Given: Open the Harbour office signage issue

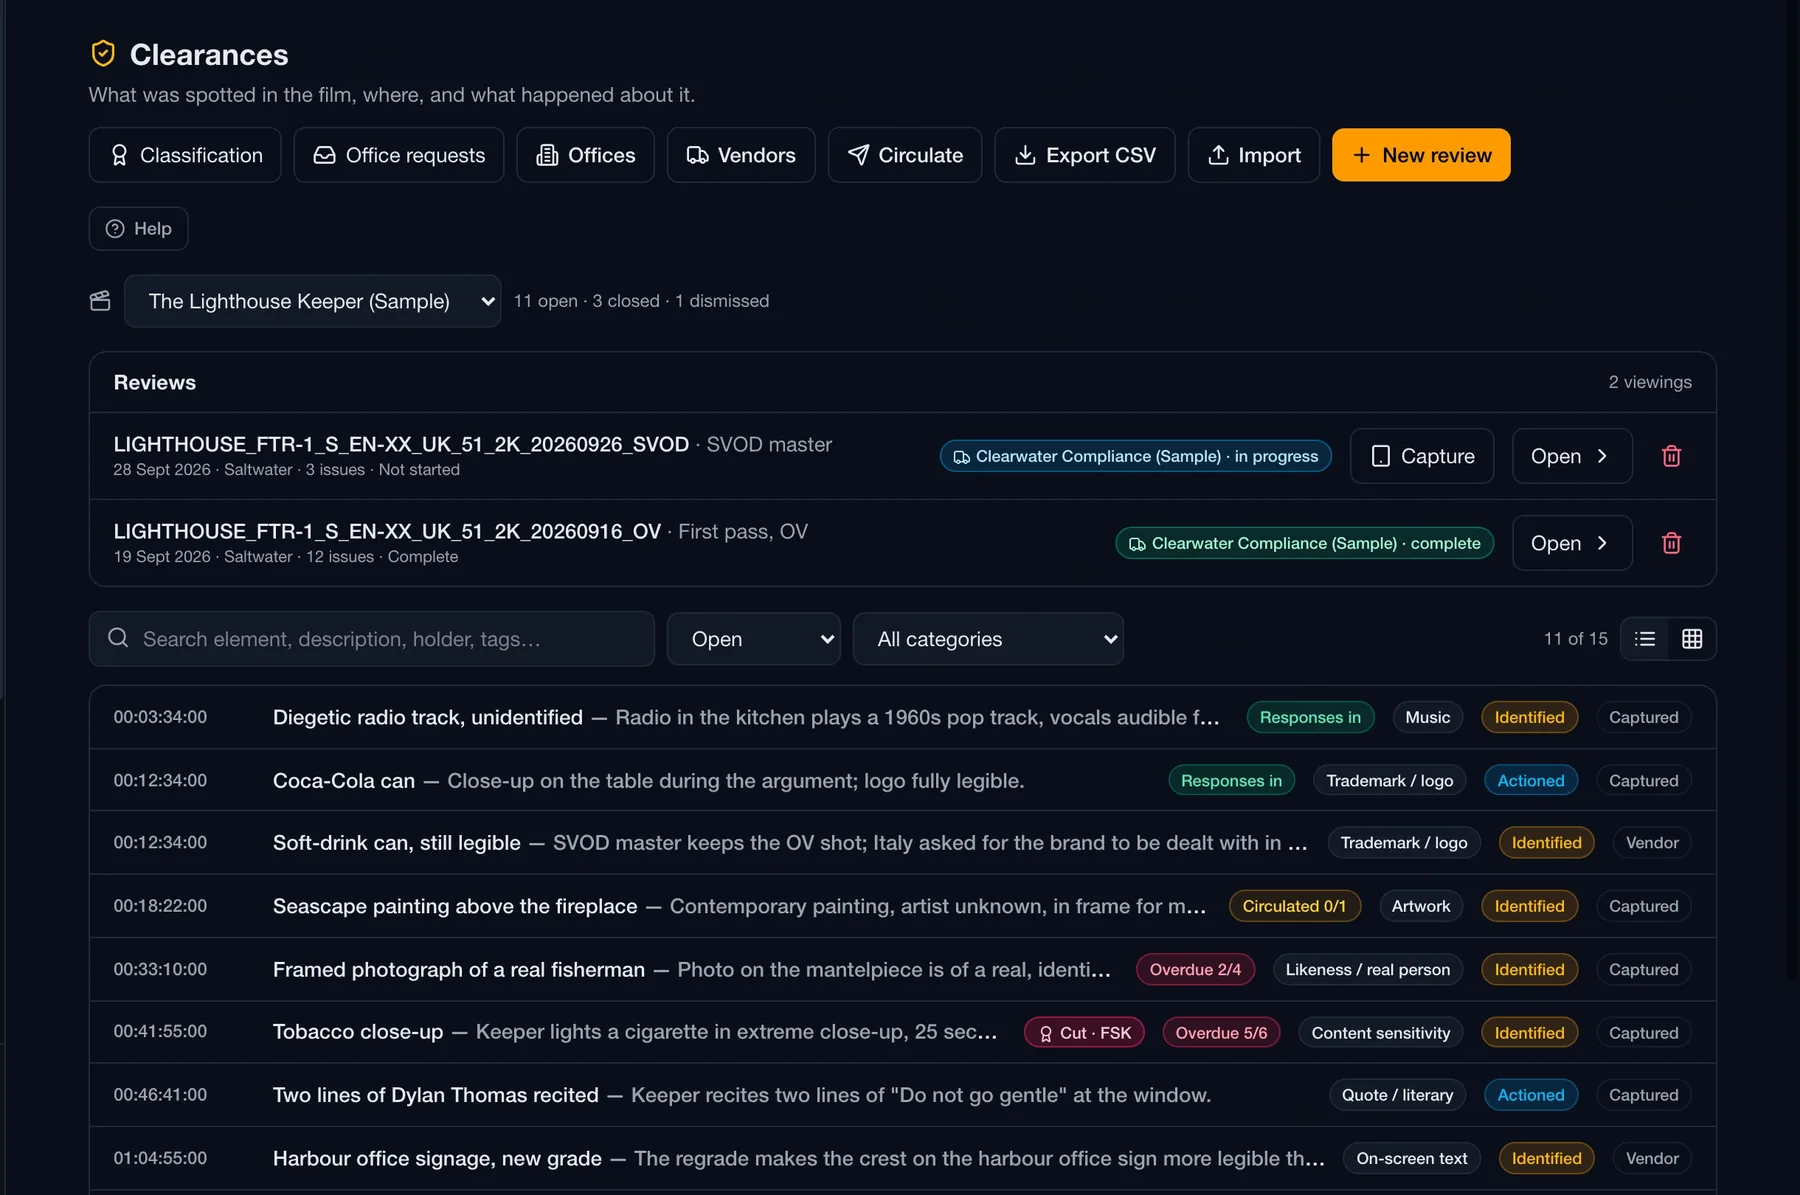Looking at the screenshot, I should point(902,1158).
